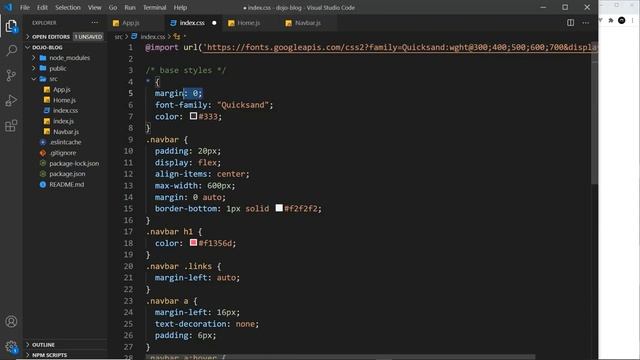
Task: Open the Manage gear icon
Action: pos(11,347)
